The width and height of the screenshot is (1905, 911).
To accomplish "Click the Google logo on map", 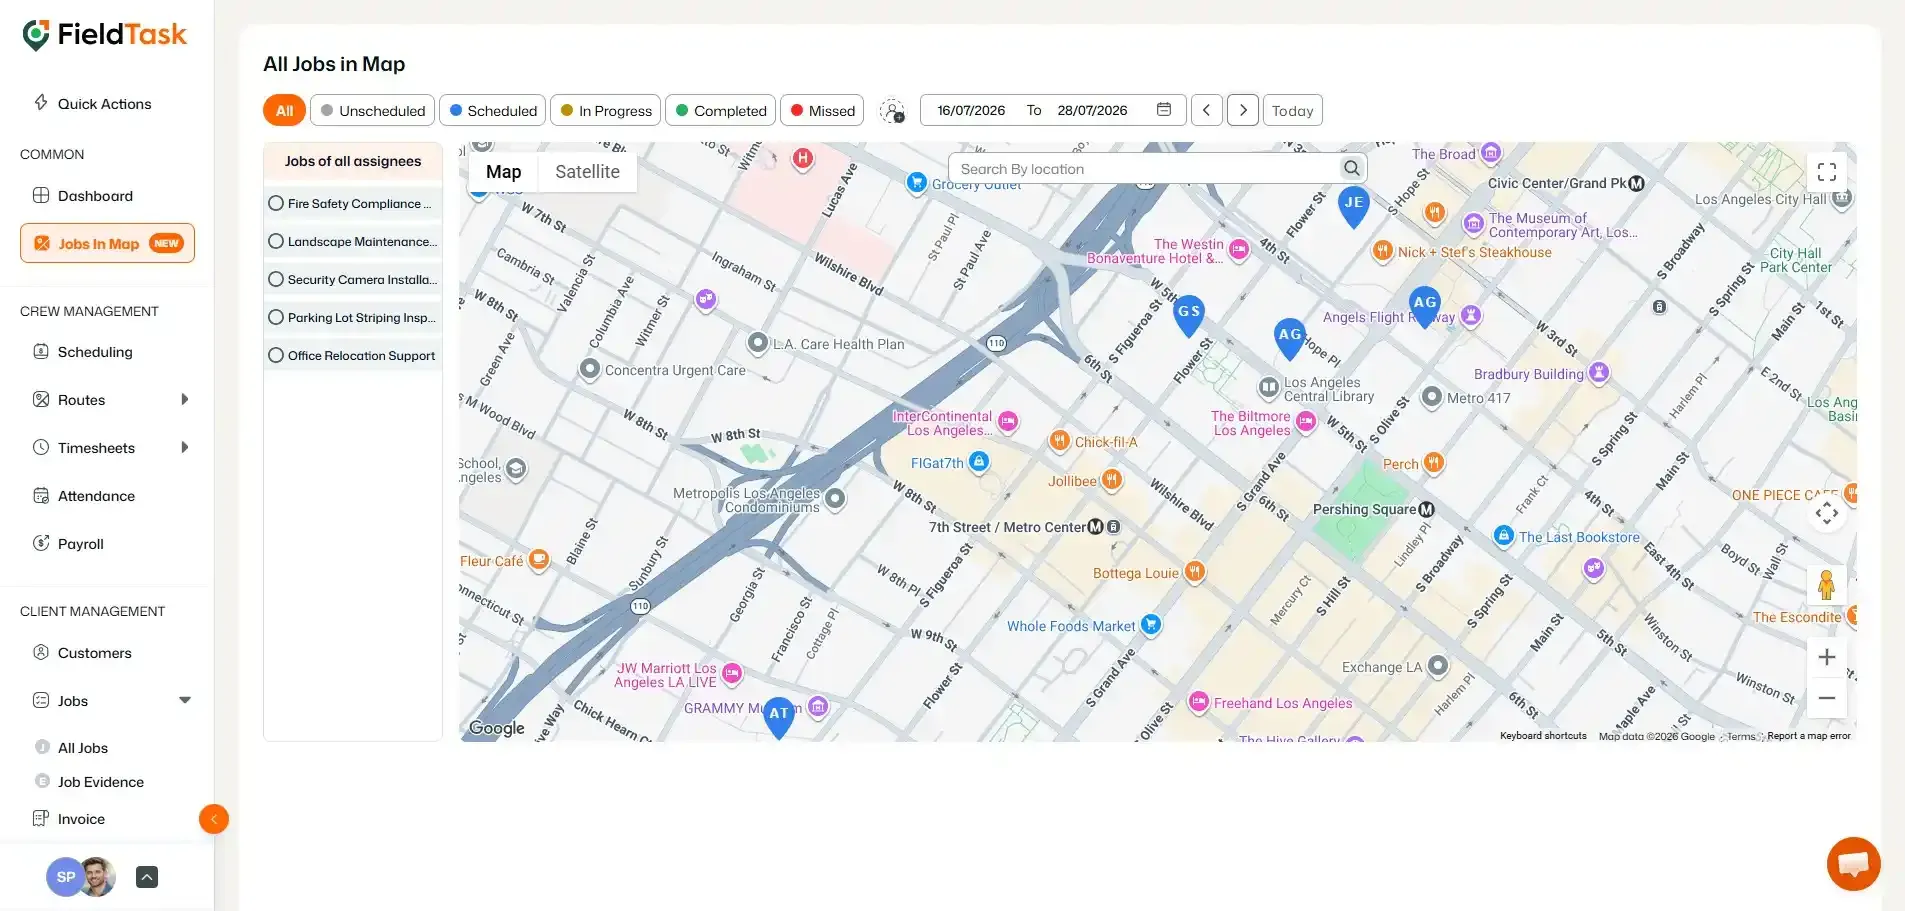I will point(497,728).
